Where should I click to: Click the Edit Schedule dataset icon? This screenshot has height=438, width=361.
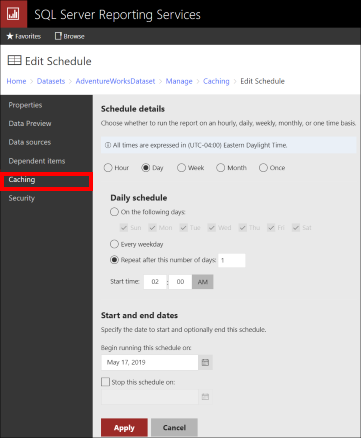pyautogui.click(x=14, y=60)
